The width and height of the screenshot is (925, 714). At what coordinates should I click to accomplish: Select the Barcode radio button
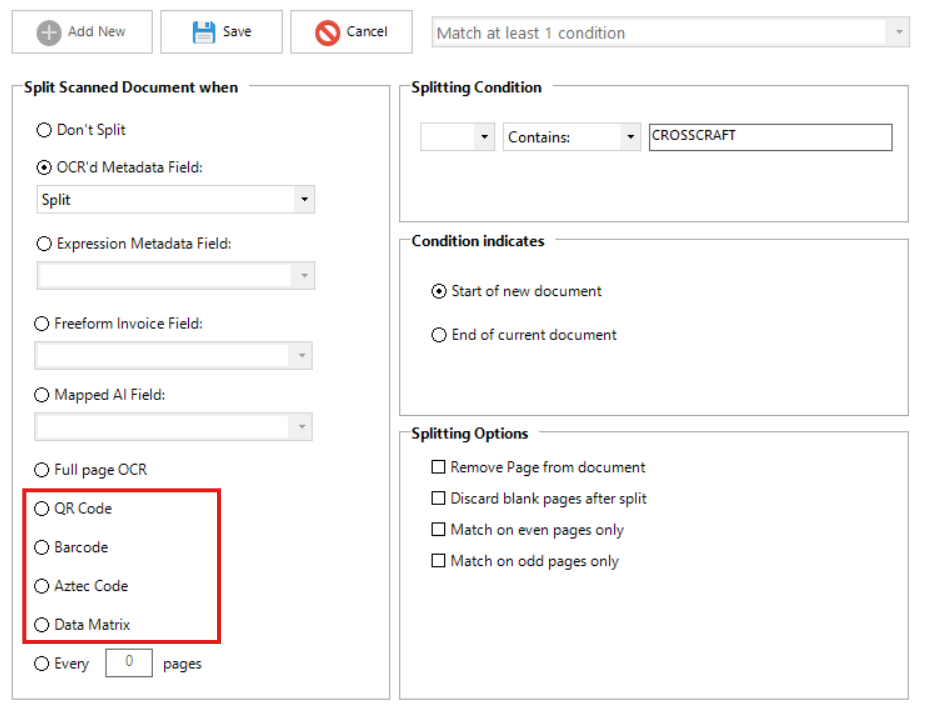click(42, 548)
